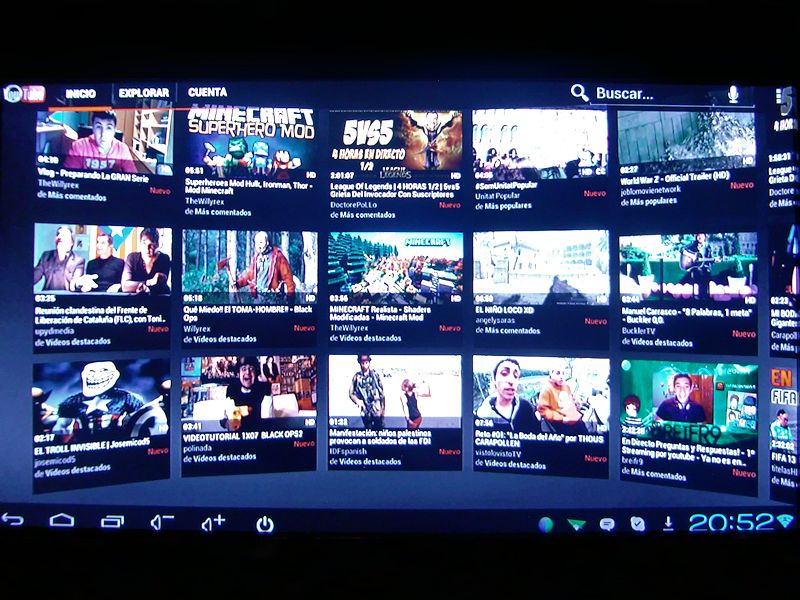Click channel name 'angelysaras'
The image size is (800, 600).
point(495,320)
